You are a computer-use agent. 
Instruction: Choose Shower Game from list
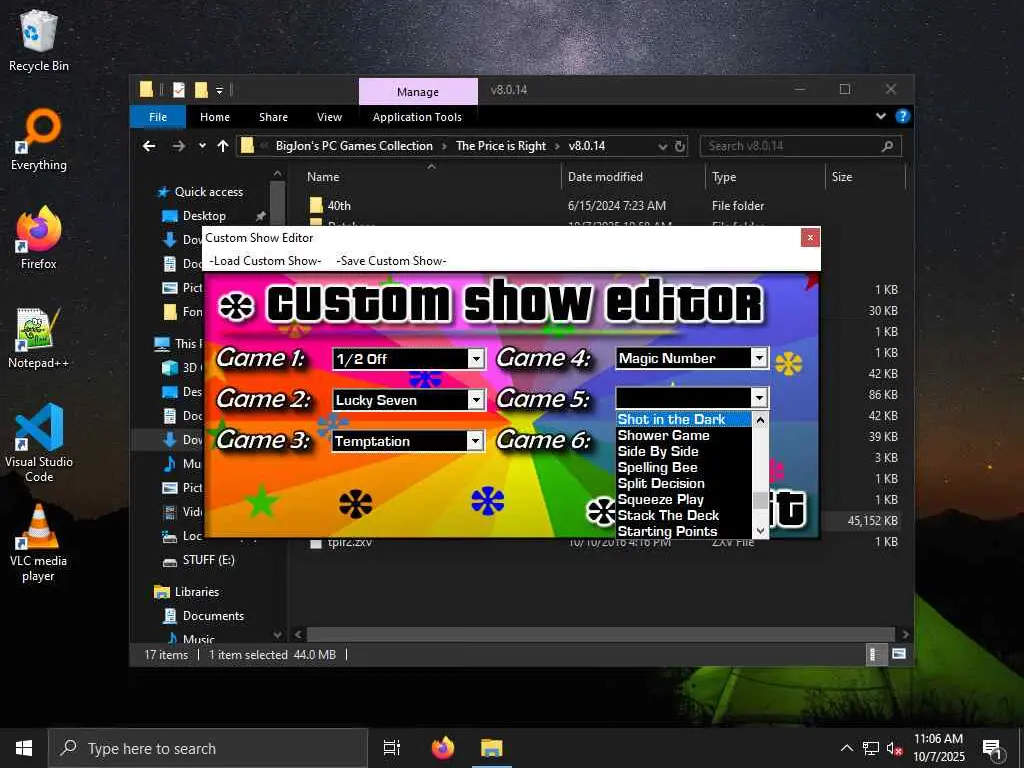coord(684,436)
